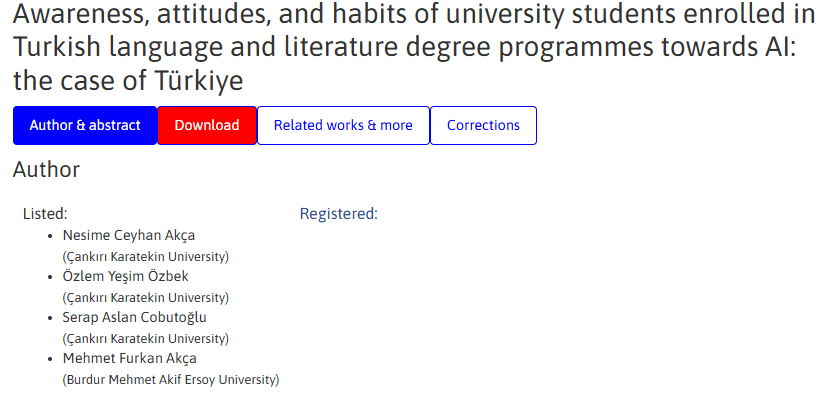Click the Listed: label
Image resolution: width=829 pixels, height=412 pixels.
(x=45, y=213)
